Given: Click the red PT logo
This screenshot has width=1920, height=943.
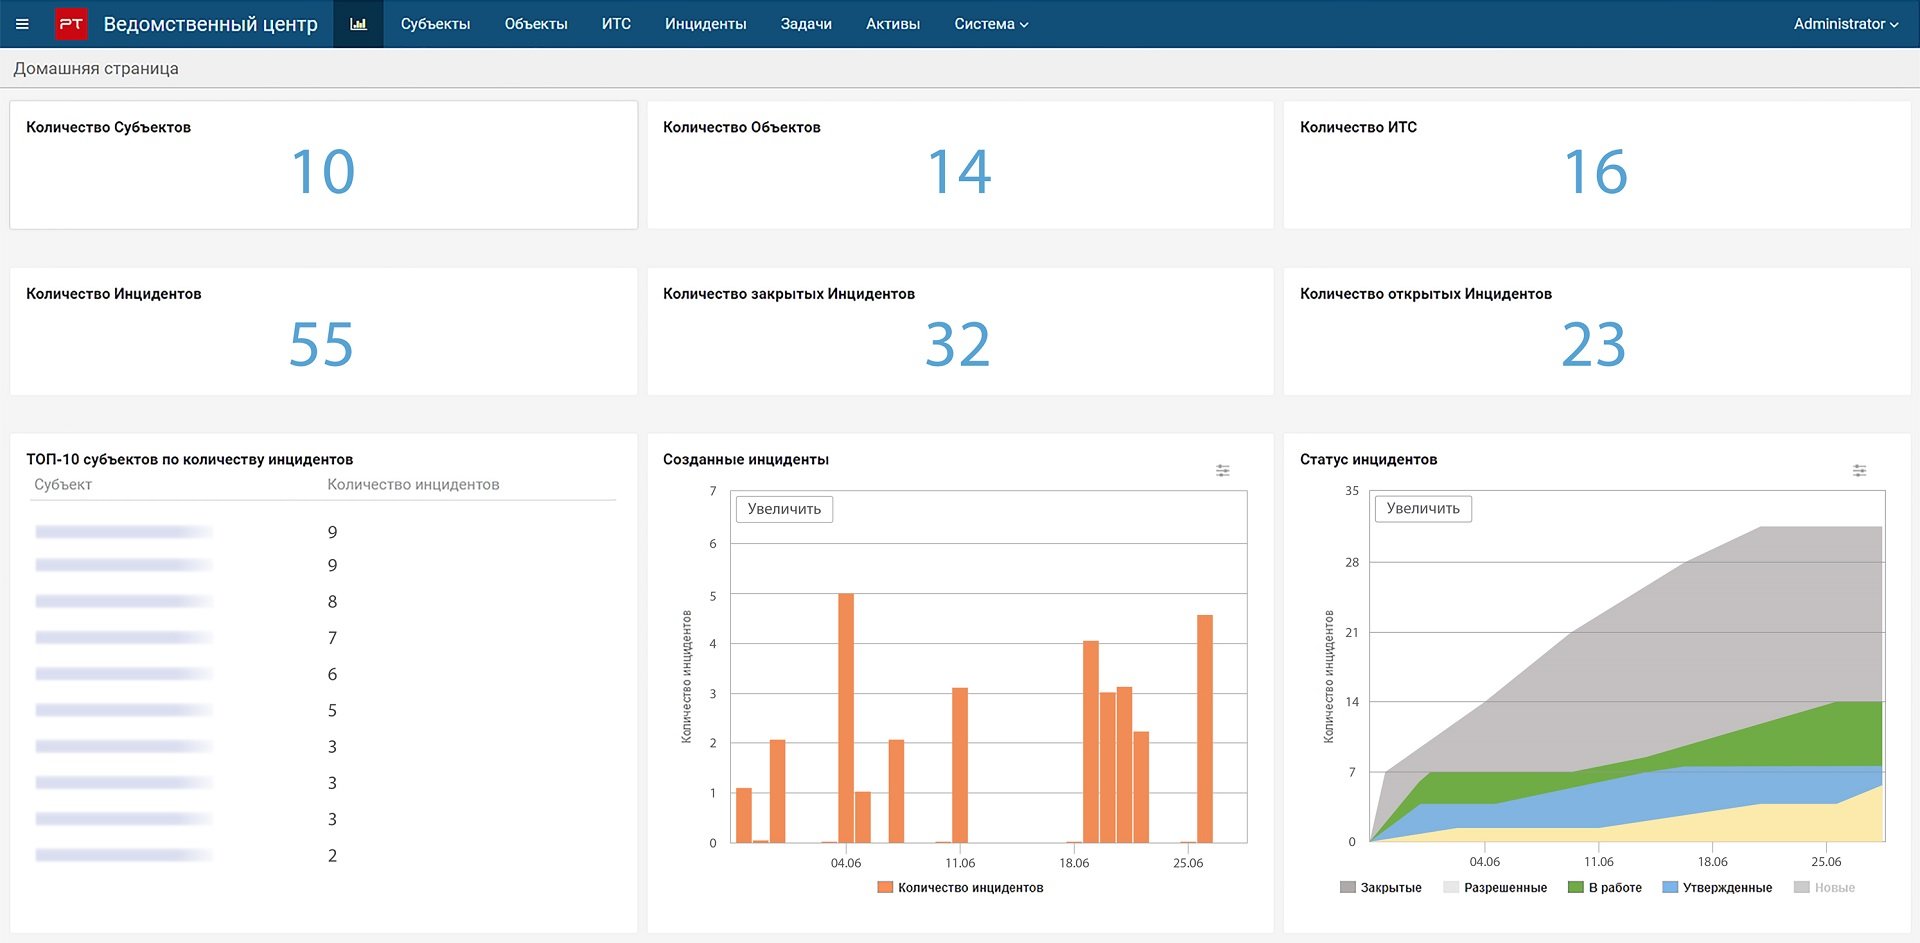Looking at the screenshot, I should click(x=71, y=24).
